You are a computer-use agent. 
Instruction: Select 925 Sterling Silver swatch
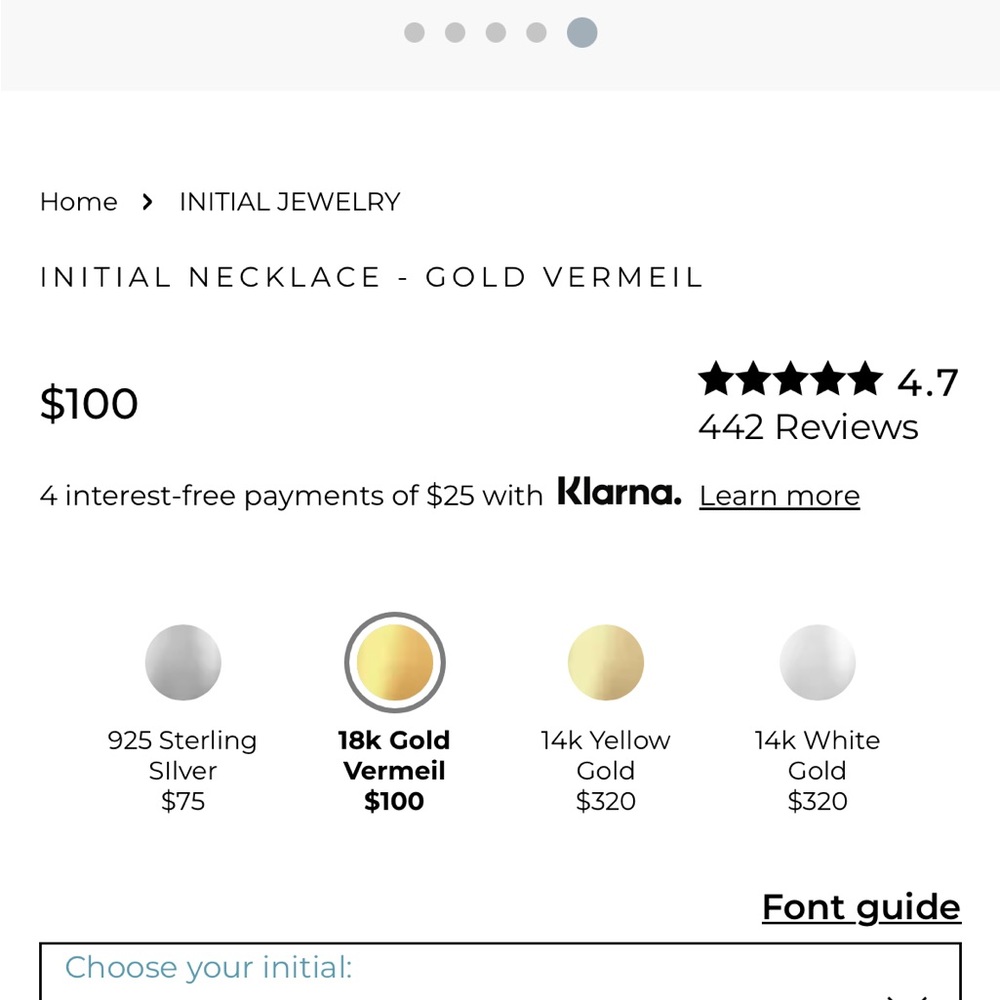183,663
